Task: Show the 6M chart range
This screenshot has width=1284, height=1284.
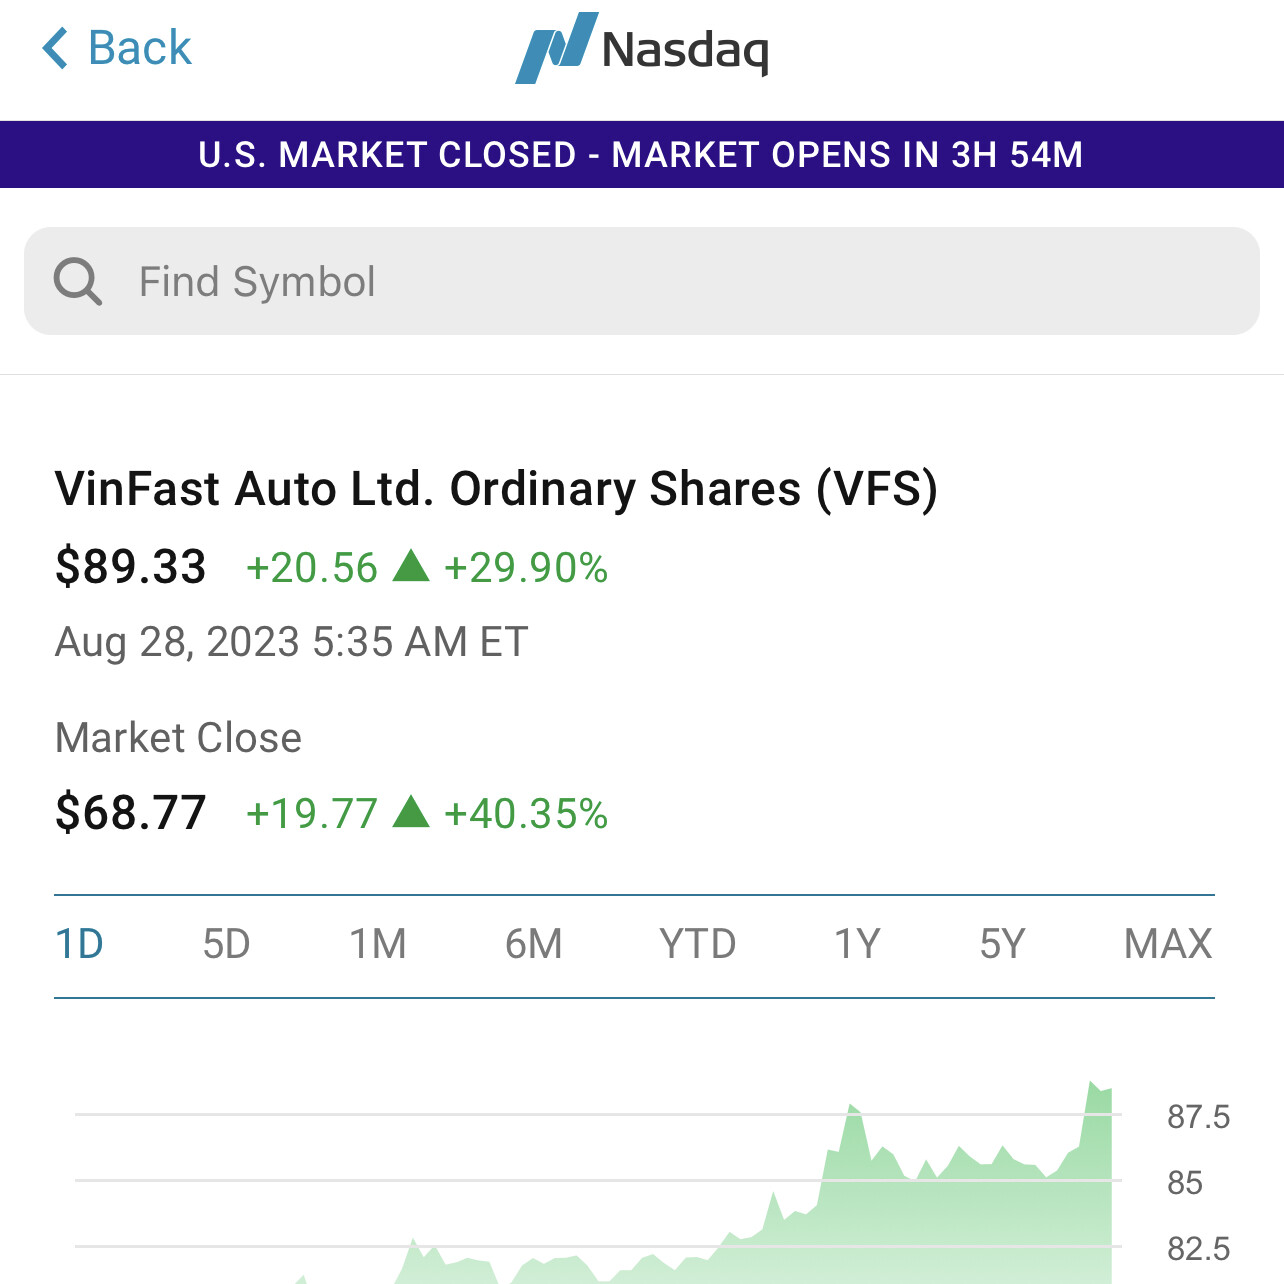Action: click(533, 944)
